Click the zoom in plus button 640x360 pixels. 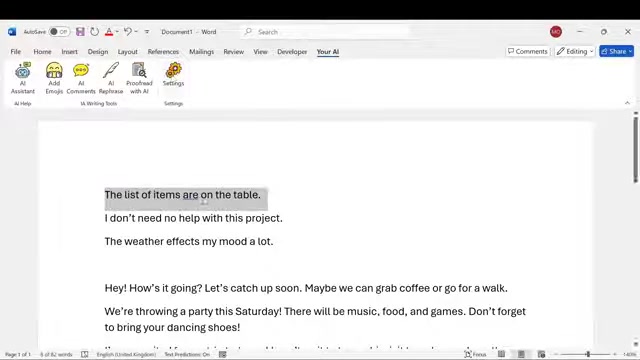[x=615, y=354]
